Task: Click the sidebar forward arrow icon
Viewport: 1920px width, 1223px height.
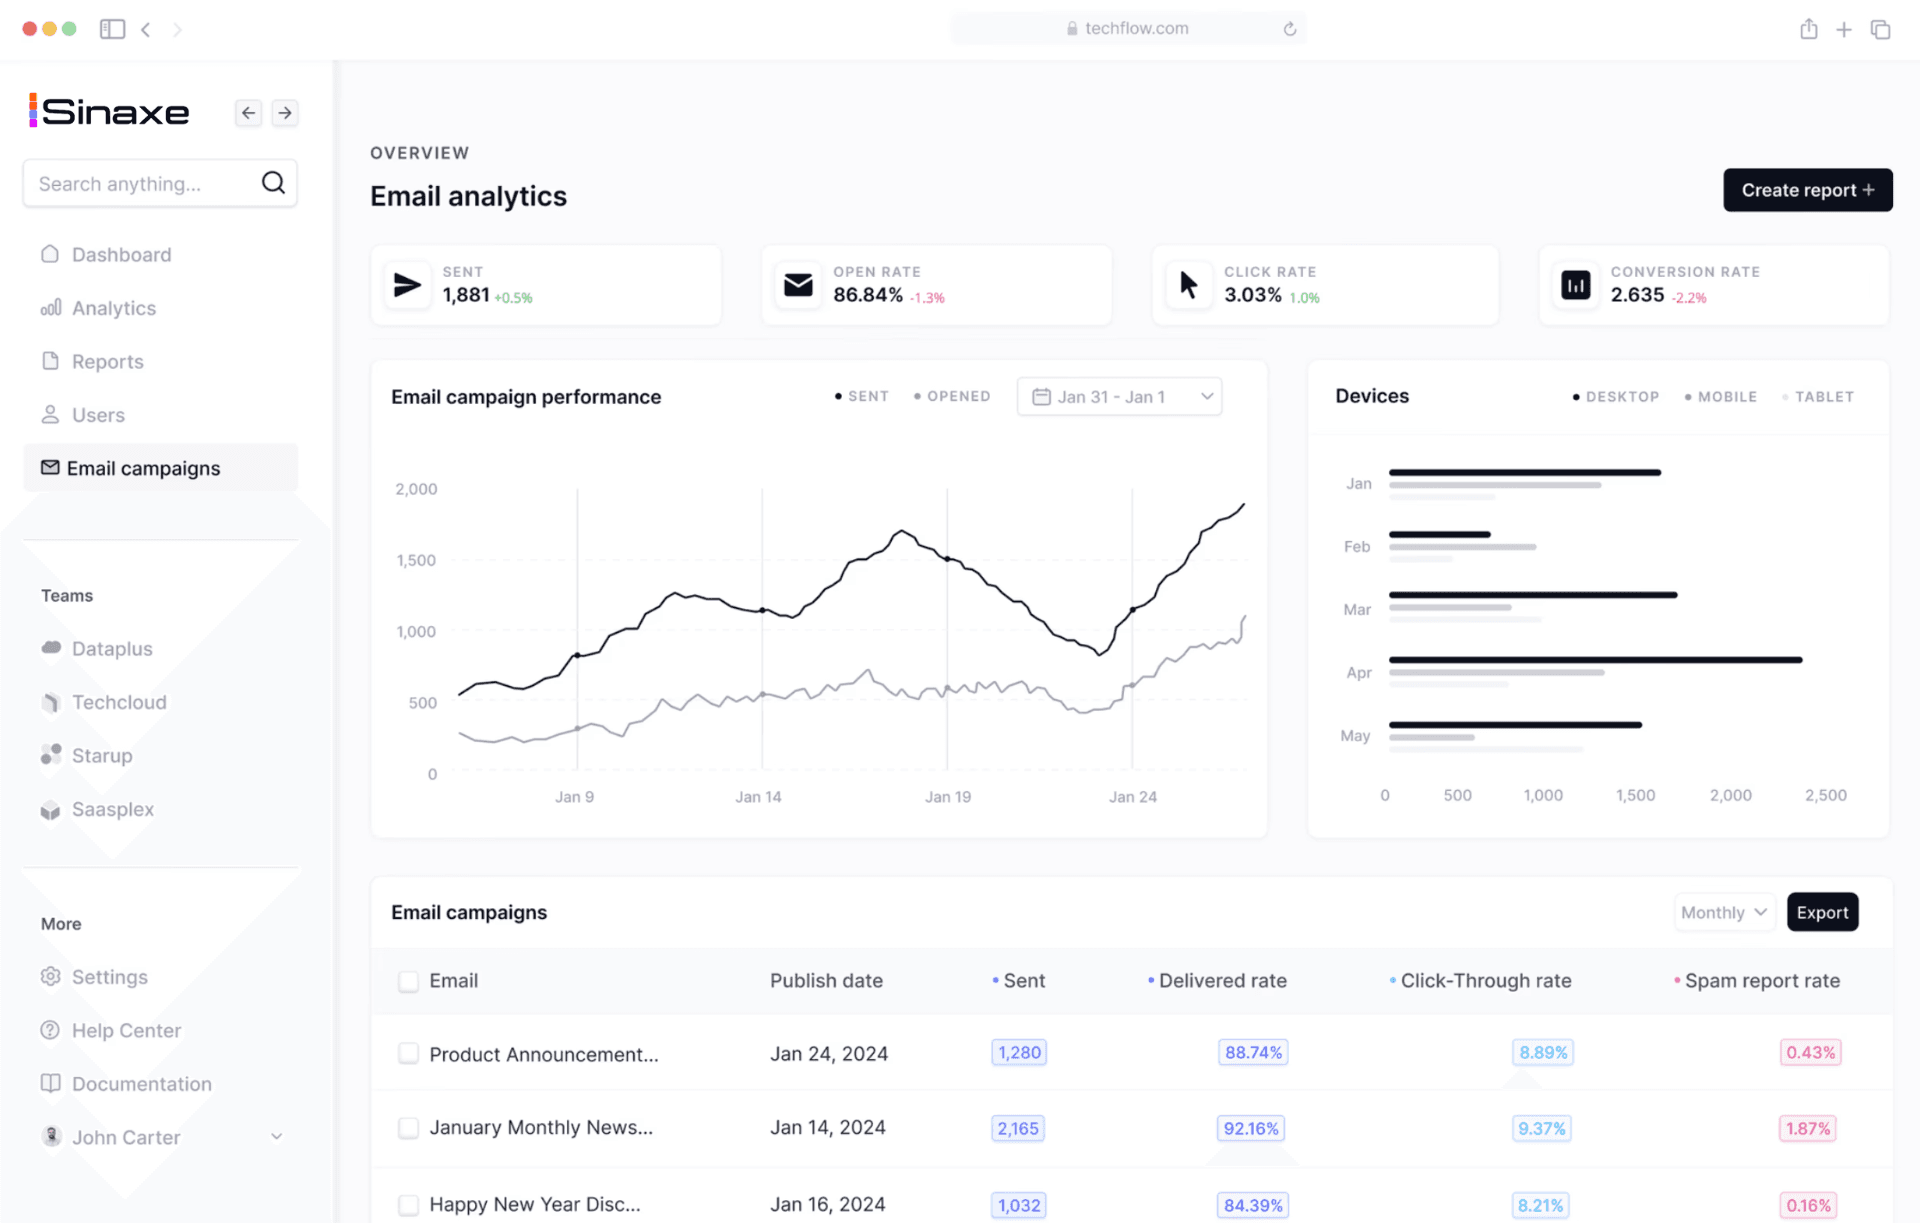Action: [285, 113]
